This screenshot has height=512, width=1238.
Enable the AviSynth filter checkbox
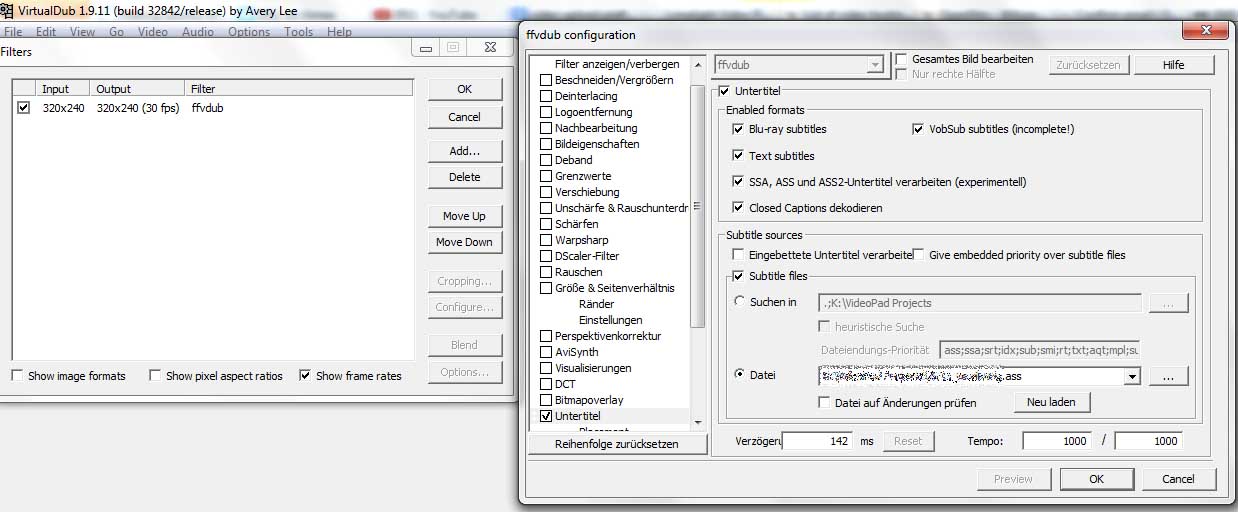pos(546,352)
